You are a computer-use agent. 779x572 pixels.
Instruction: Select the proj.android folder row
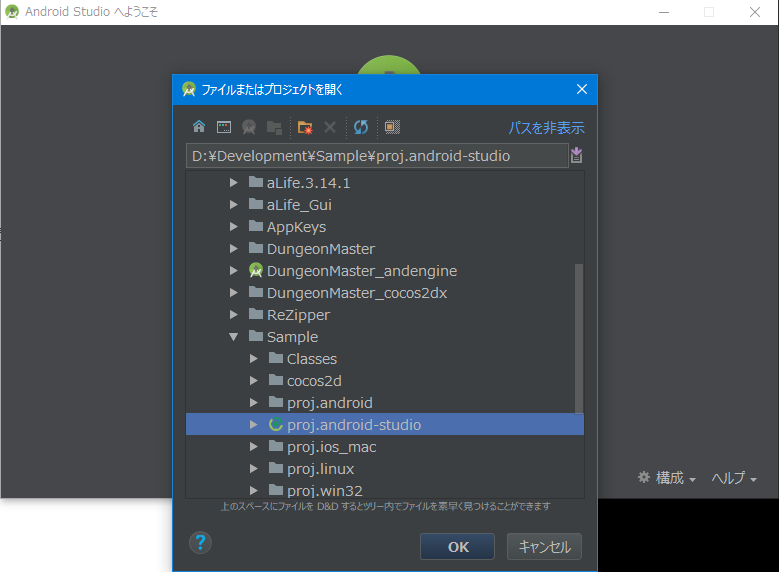click(x=385, y=403)
